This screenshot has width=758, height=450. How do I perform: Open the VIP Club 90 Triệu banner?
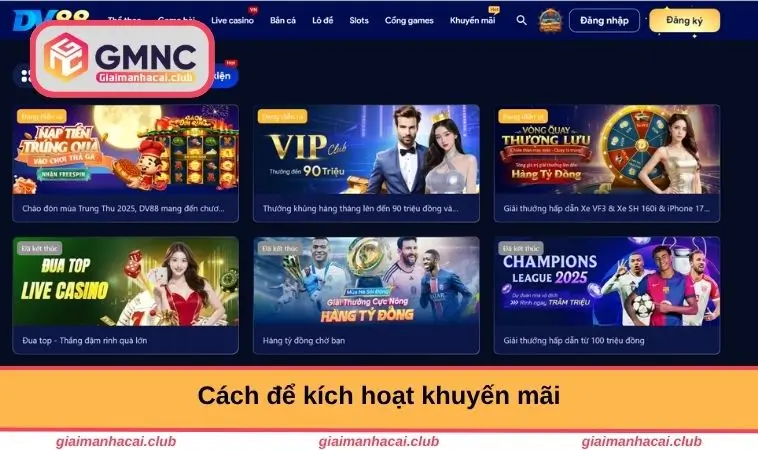click(366, 163)
